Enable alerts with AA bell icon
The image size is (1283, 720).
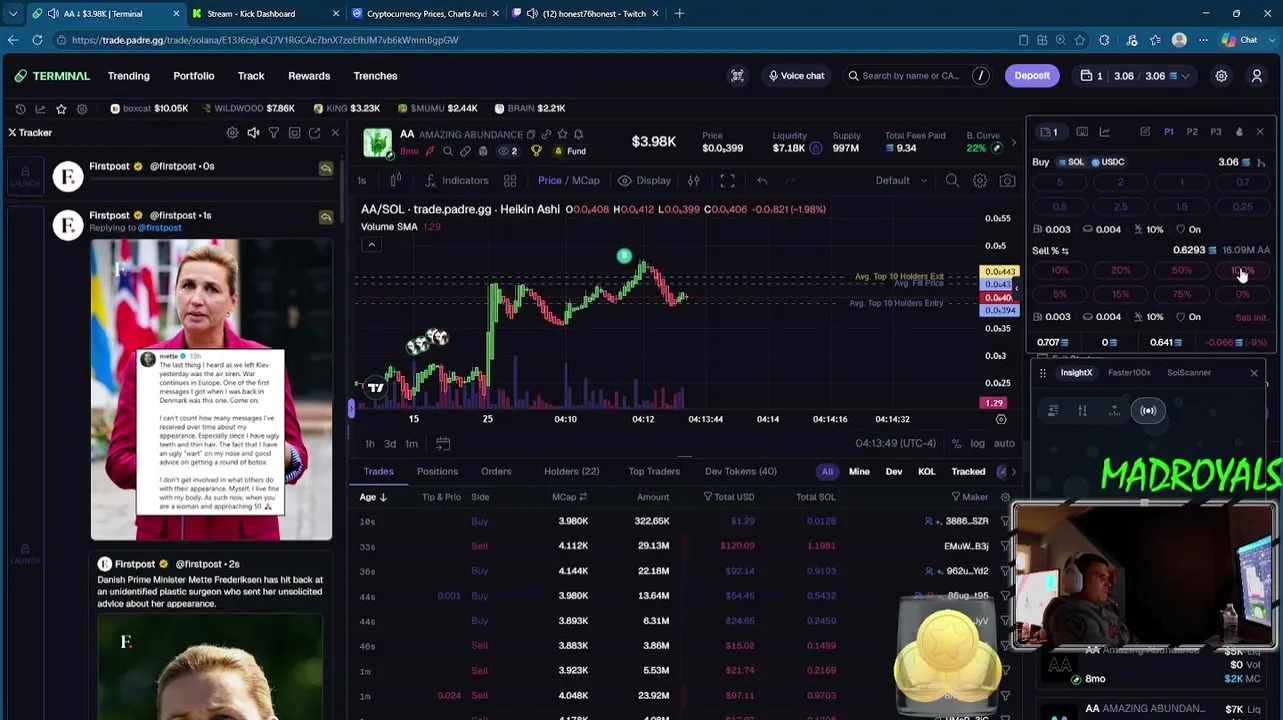[x=578, y=134]
